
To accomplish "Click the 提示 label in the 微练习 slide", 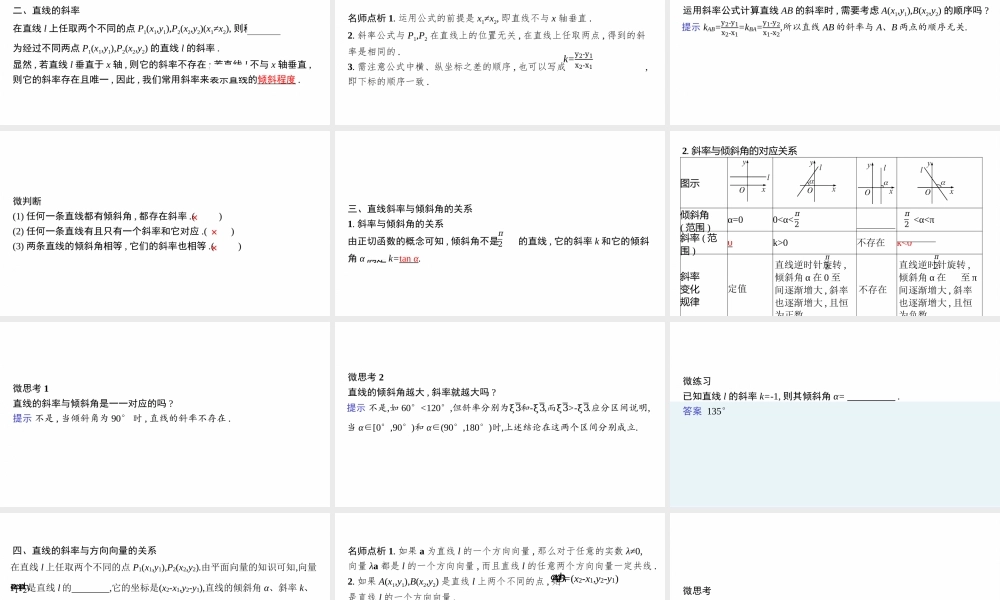I will [690, 410].
